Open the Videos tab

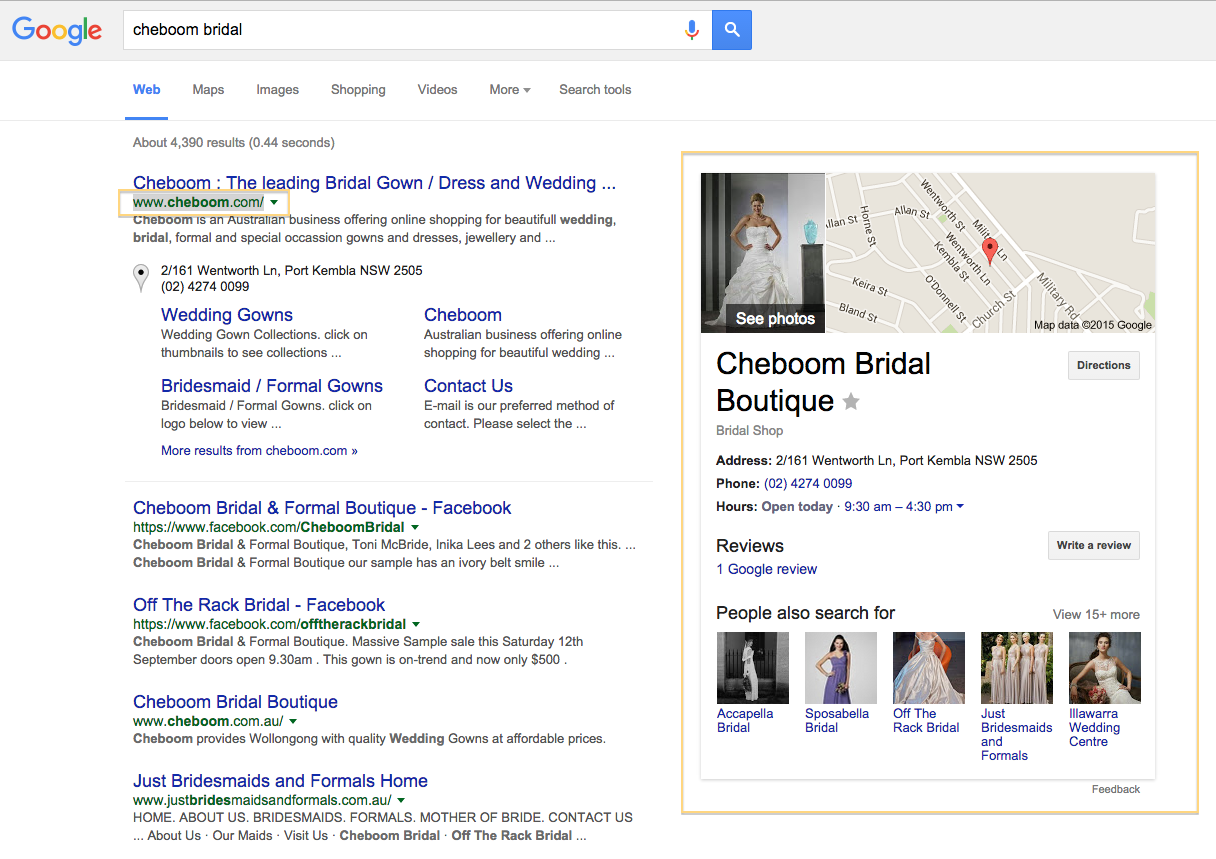(x=437, y=90)
